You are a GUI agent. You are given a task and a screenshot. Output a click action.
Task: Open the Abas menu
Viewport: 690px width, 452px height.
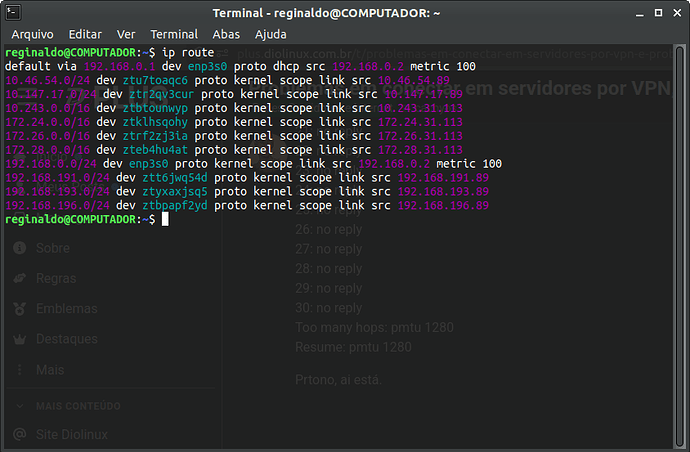point(226,34)
